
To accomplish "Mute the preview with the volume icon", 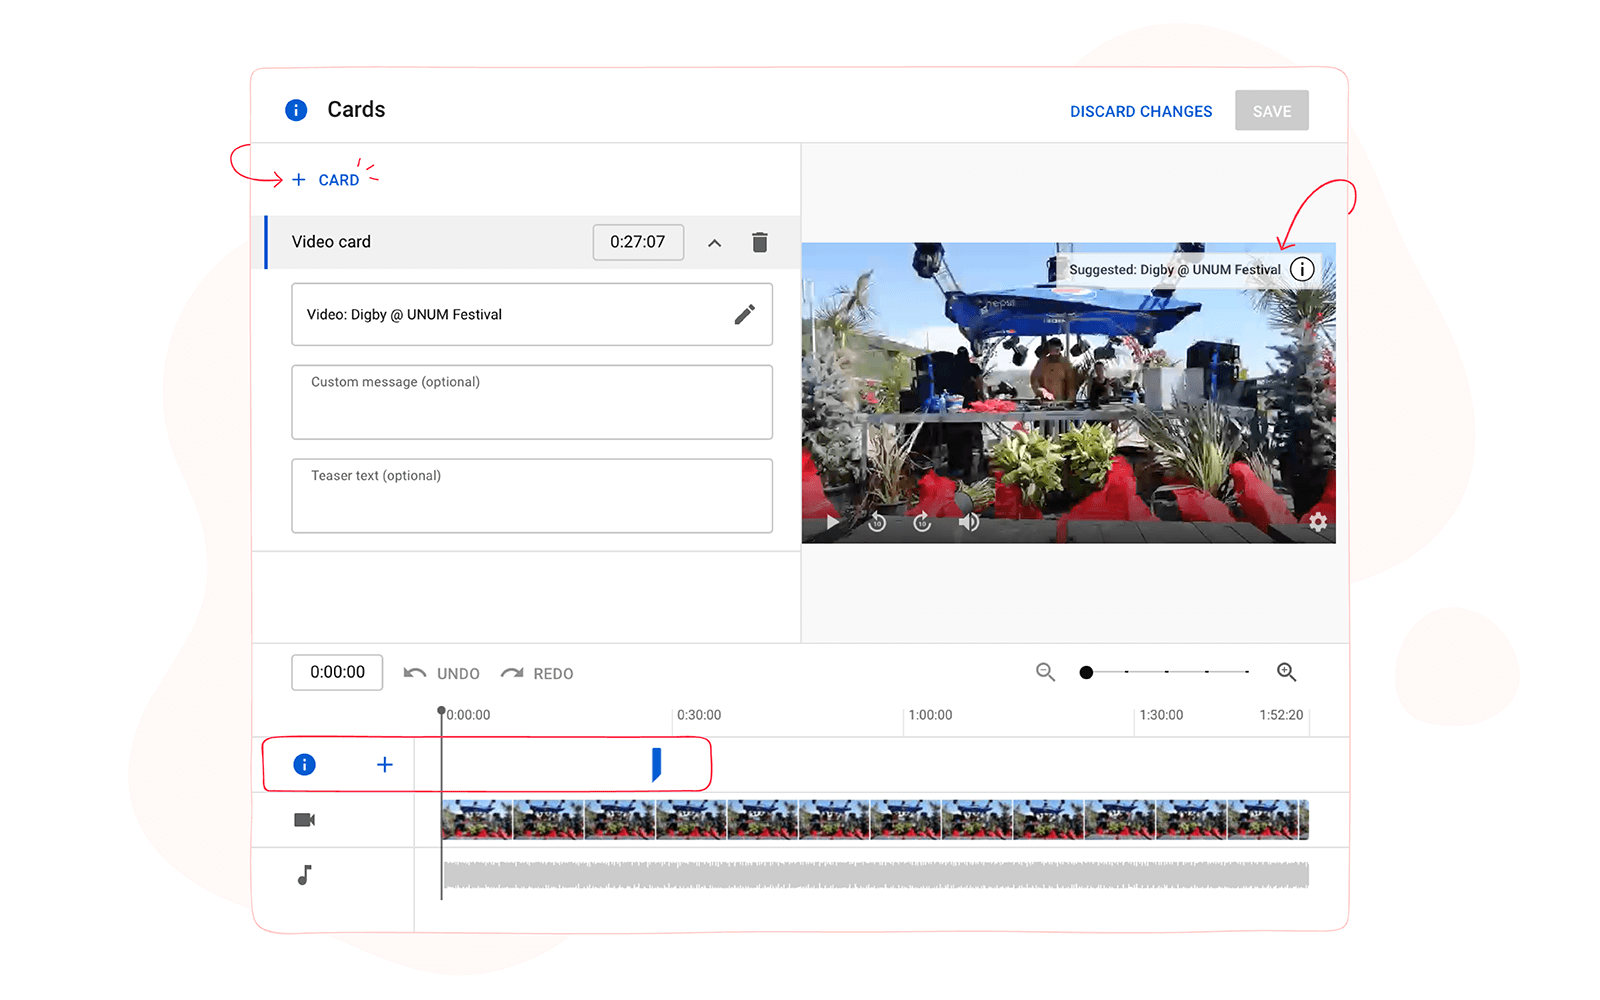I will pos(969,521).
